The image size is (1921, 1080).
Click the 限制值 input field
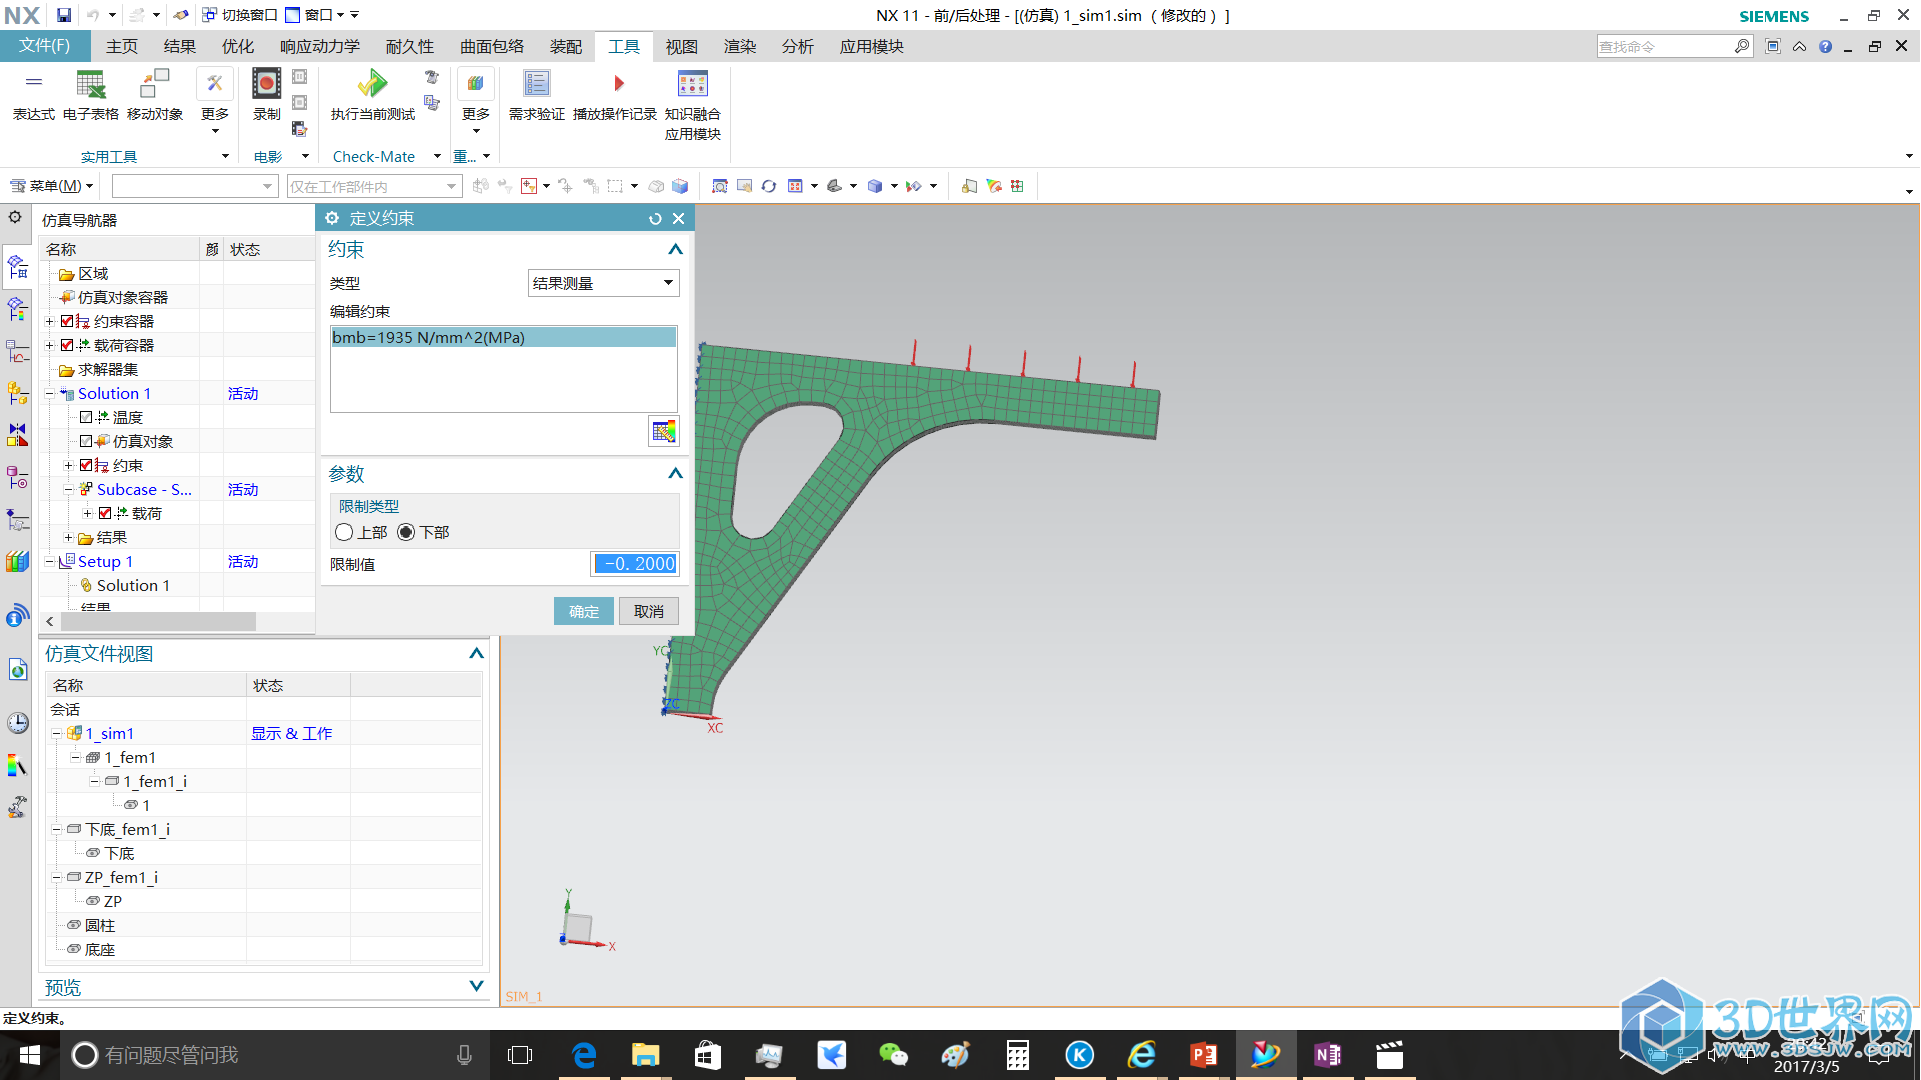[x=635, y=564]
